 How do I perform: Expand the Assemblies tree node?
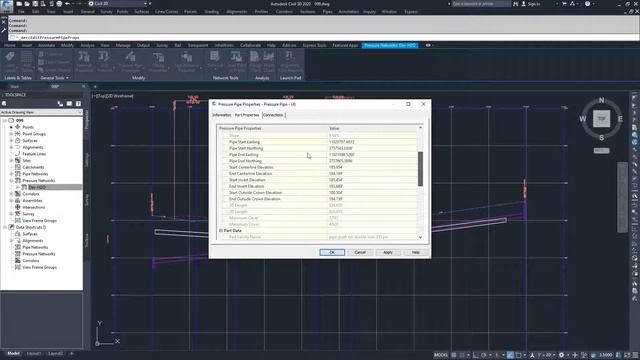[x=11, y=200]
